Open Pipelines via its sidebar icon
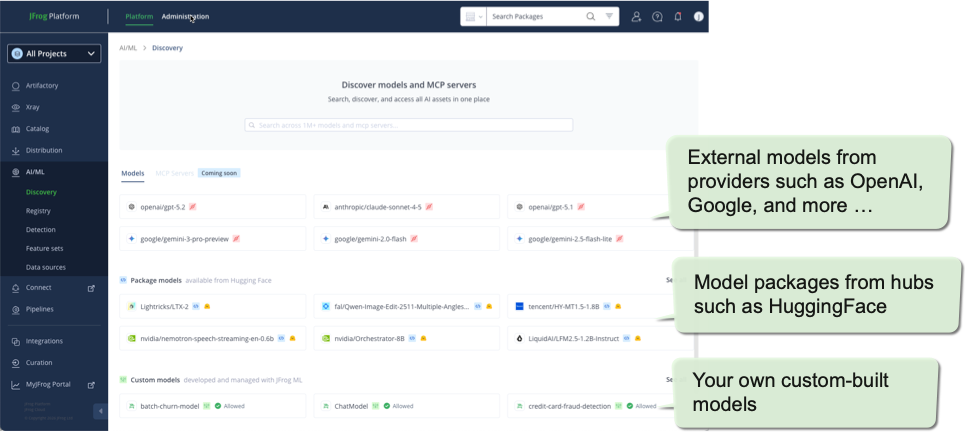This screenshot has width=965, height=437. pyautogui.click(x=16, y=310)
